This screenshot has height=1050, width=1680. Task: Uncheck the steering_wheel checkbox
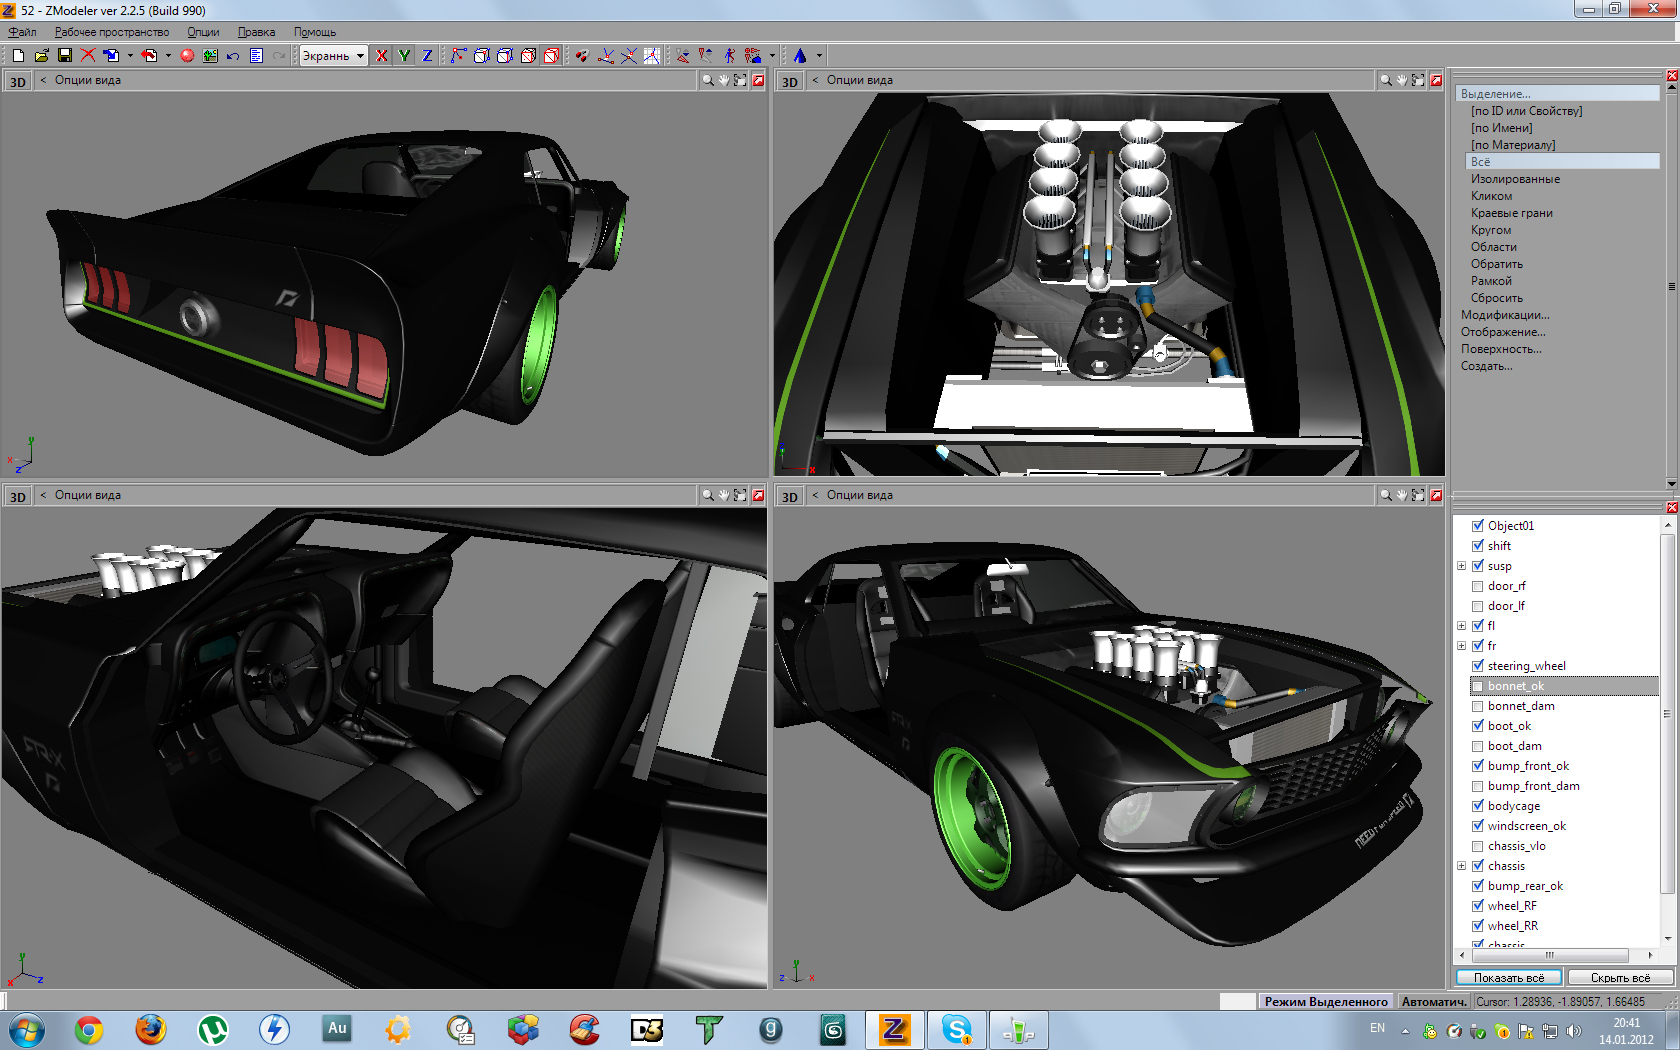(x=1477, y=666)
